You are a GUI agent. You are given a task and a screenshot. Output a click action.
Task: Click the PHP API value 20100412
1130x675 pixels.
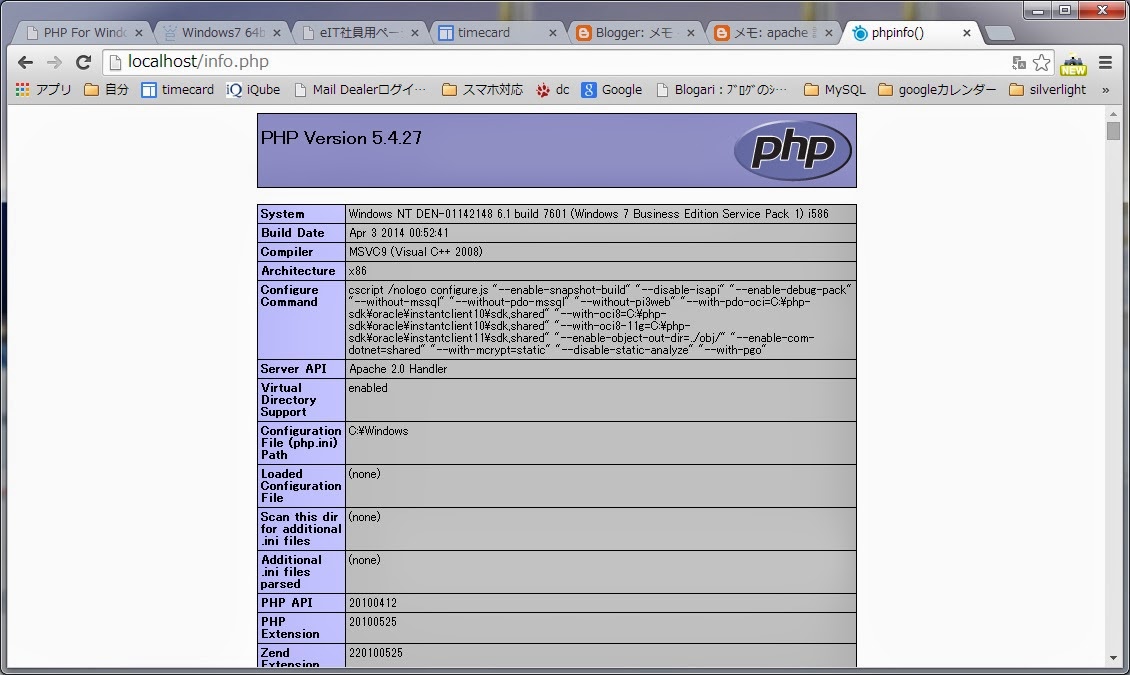tap(373, 603)
